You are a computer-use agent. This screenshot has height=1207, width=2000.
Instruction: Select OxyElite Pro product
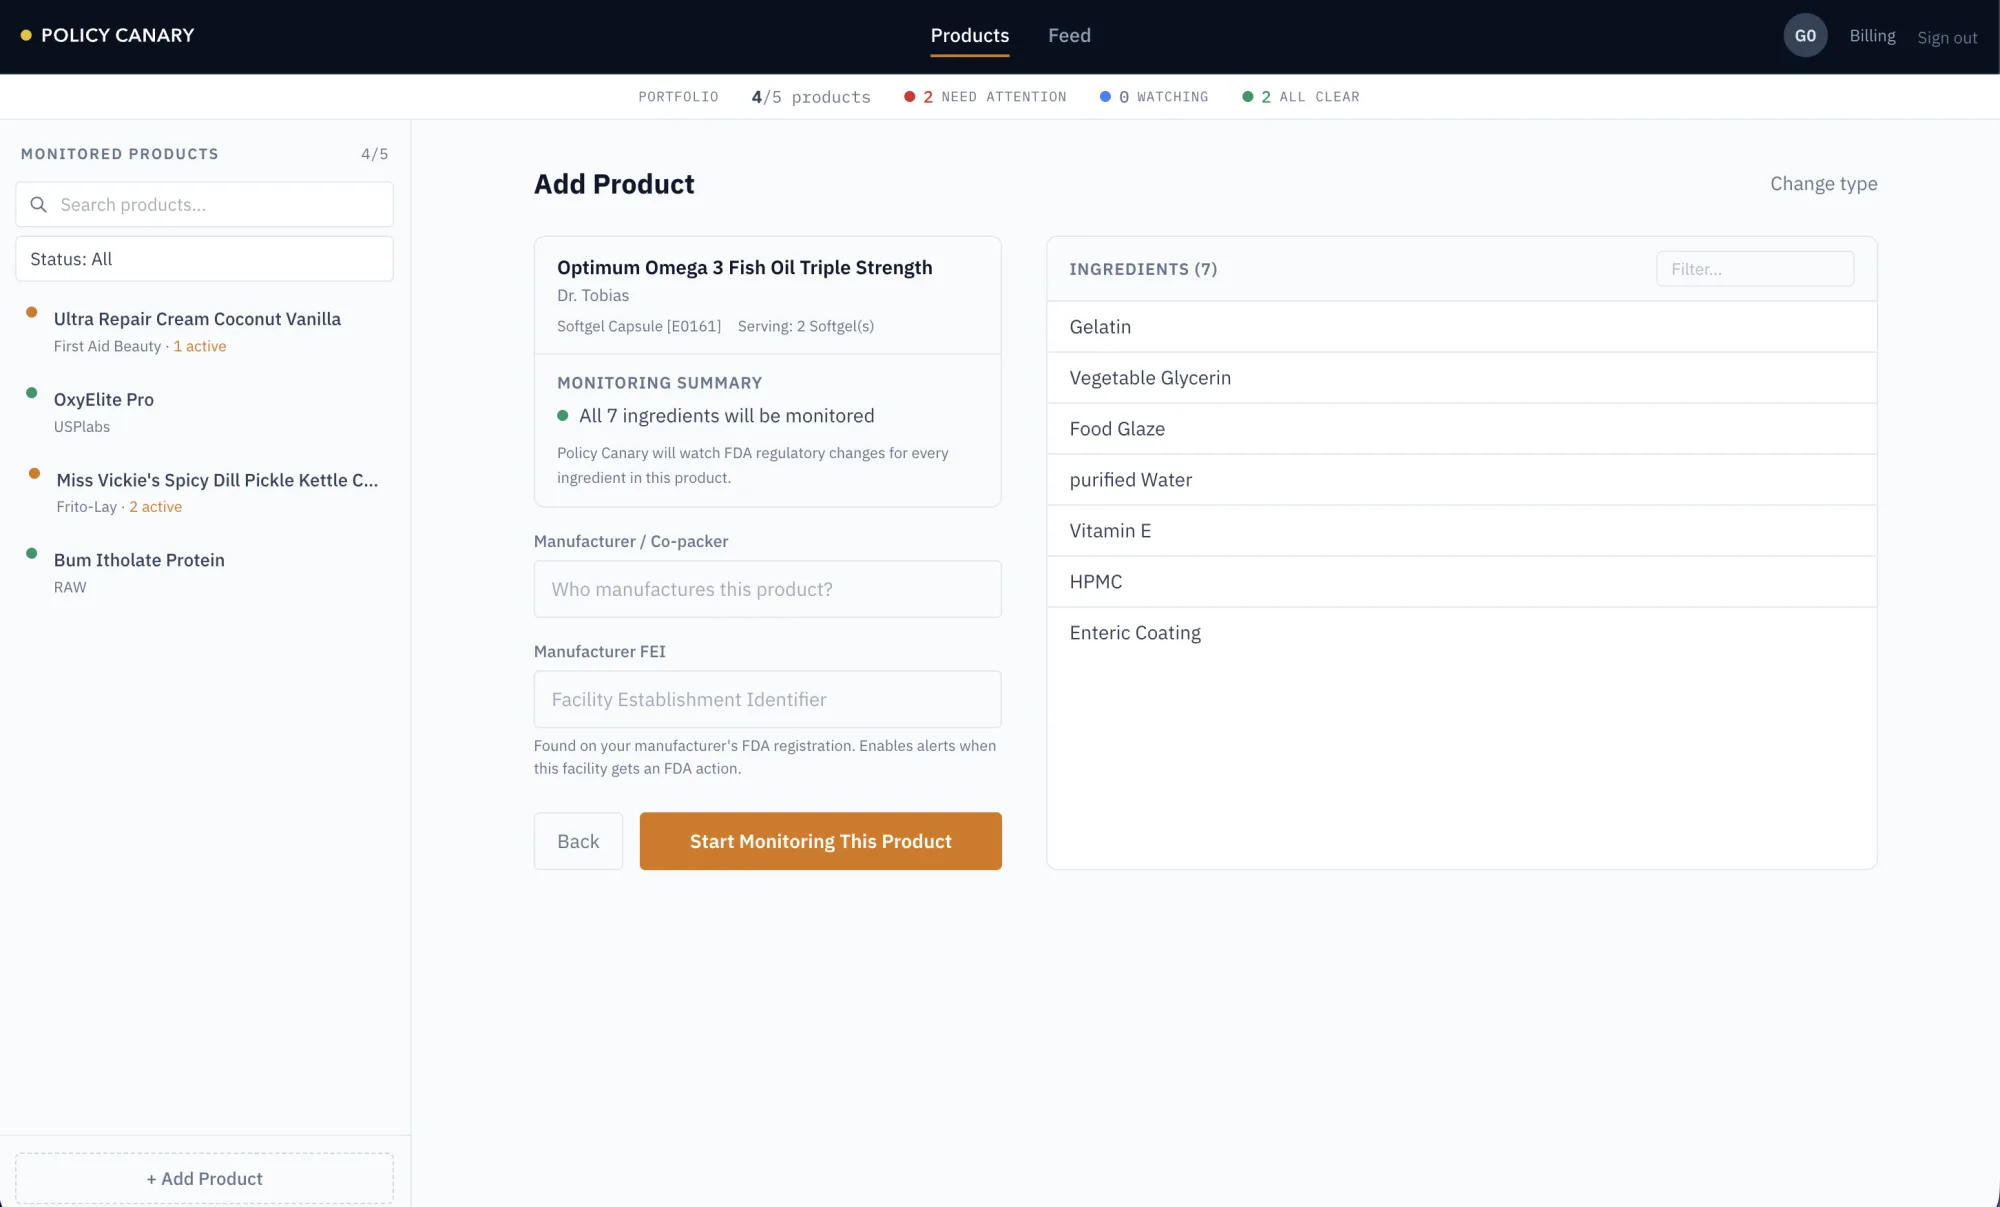coord(204,412)
